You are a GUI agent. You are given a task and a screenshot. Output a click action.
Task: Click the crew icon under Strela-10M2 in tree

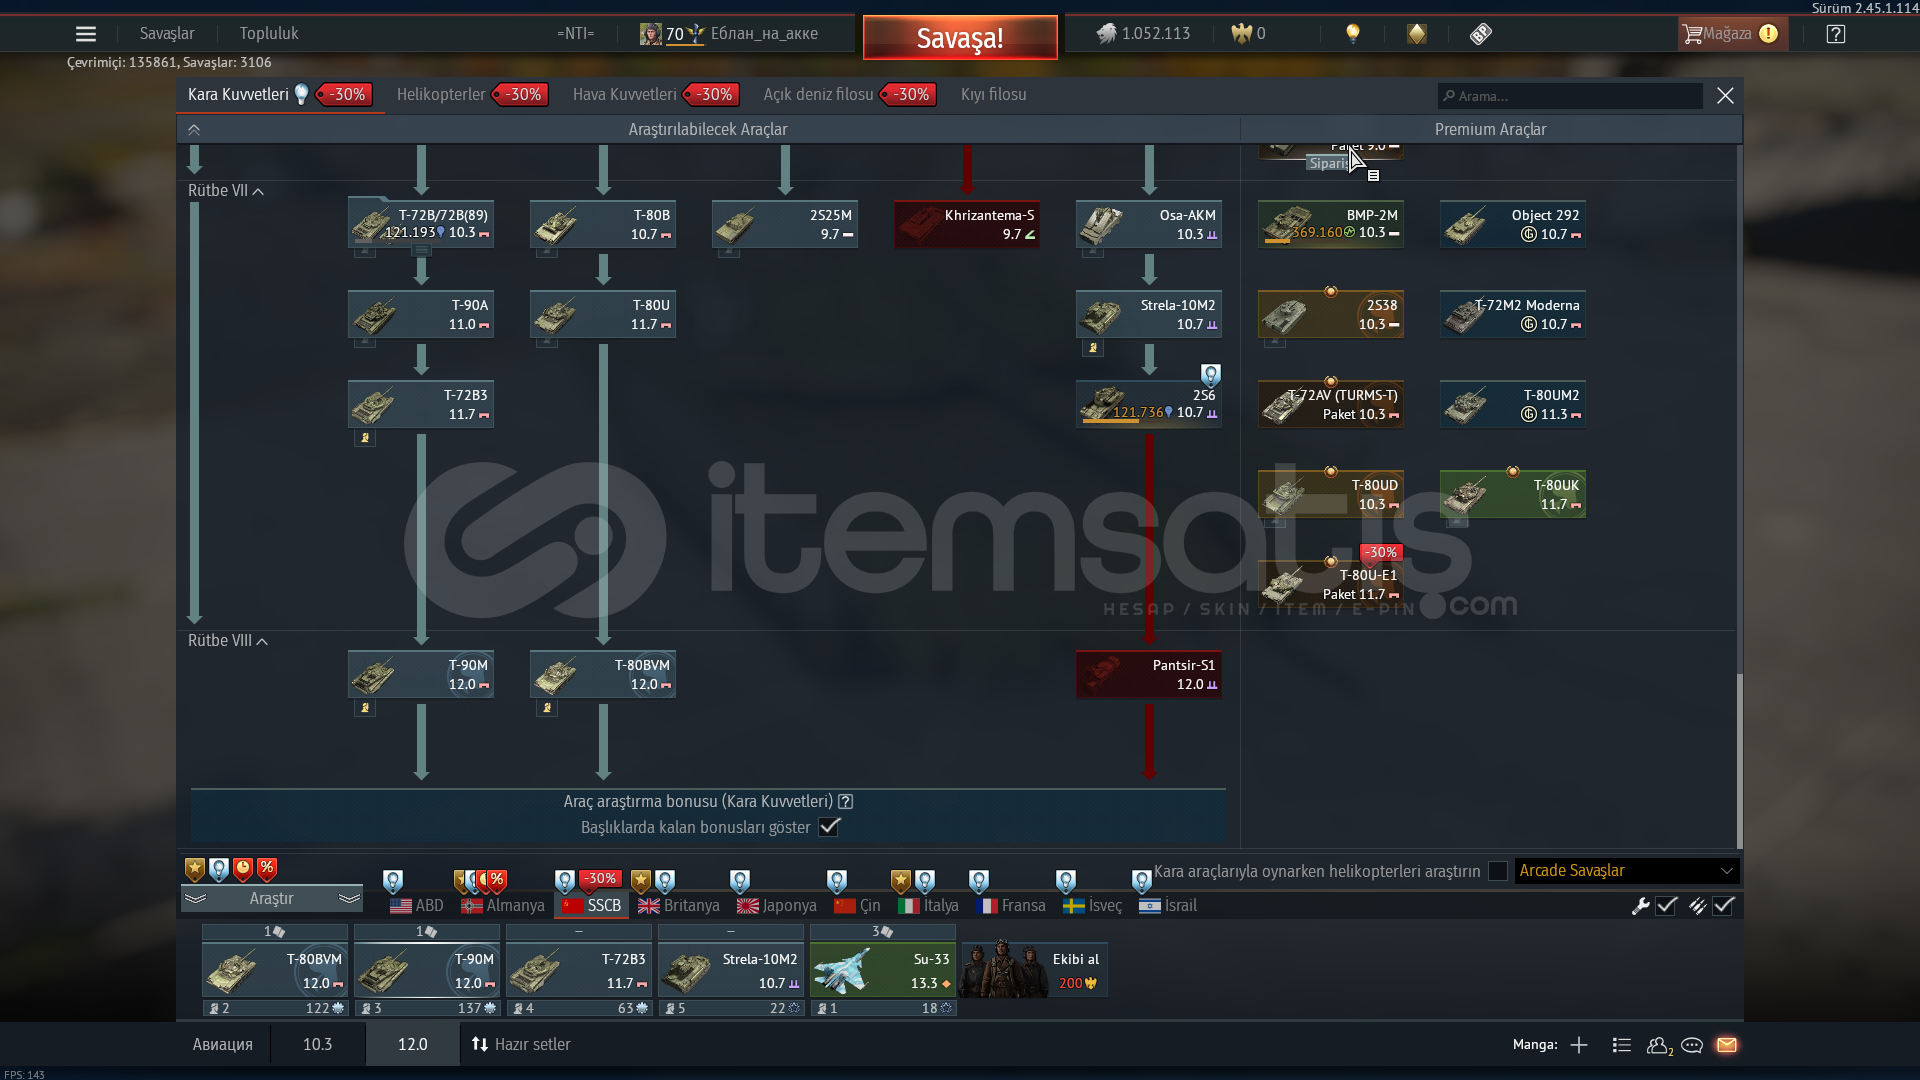click(1093, 348)
